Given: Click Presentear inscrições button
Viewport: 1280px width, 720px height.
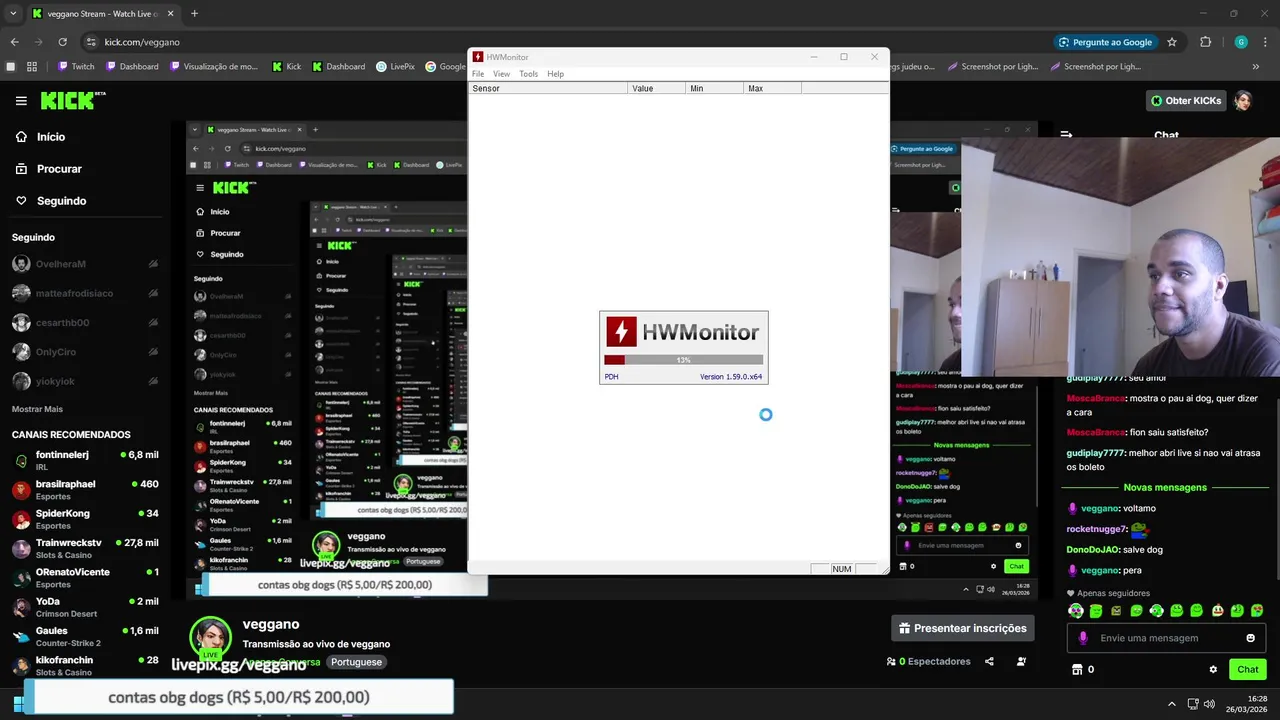Looking at the screenshot, I should click(x=962, y=628).
